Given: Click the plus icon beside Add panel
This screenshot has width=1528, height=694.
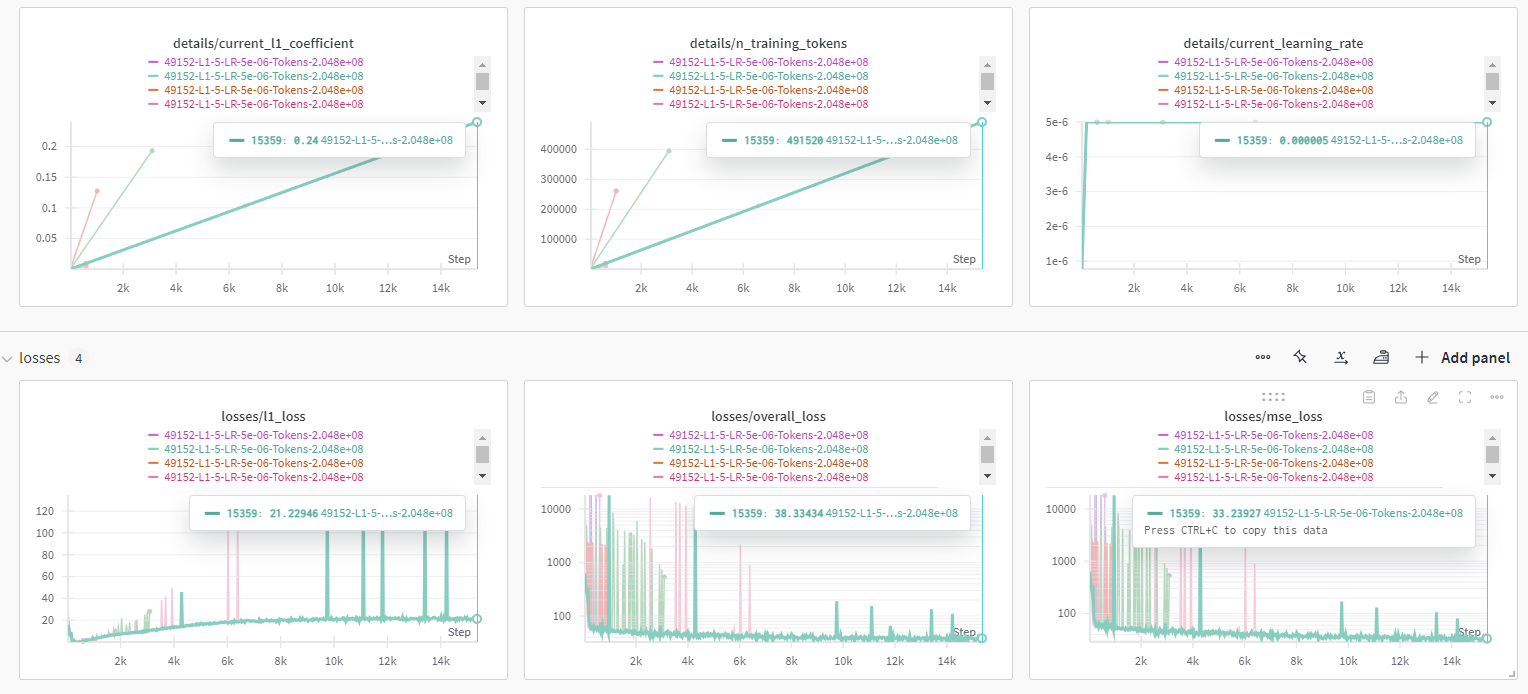Looking at the screenshot, I should tap(1422, 357).
